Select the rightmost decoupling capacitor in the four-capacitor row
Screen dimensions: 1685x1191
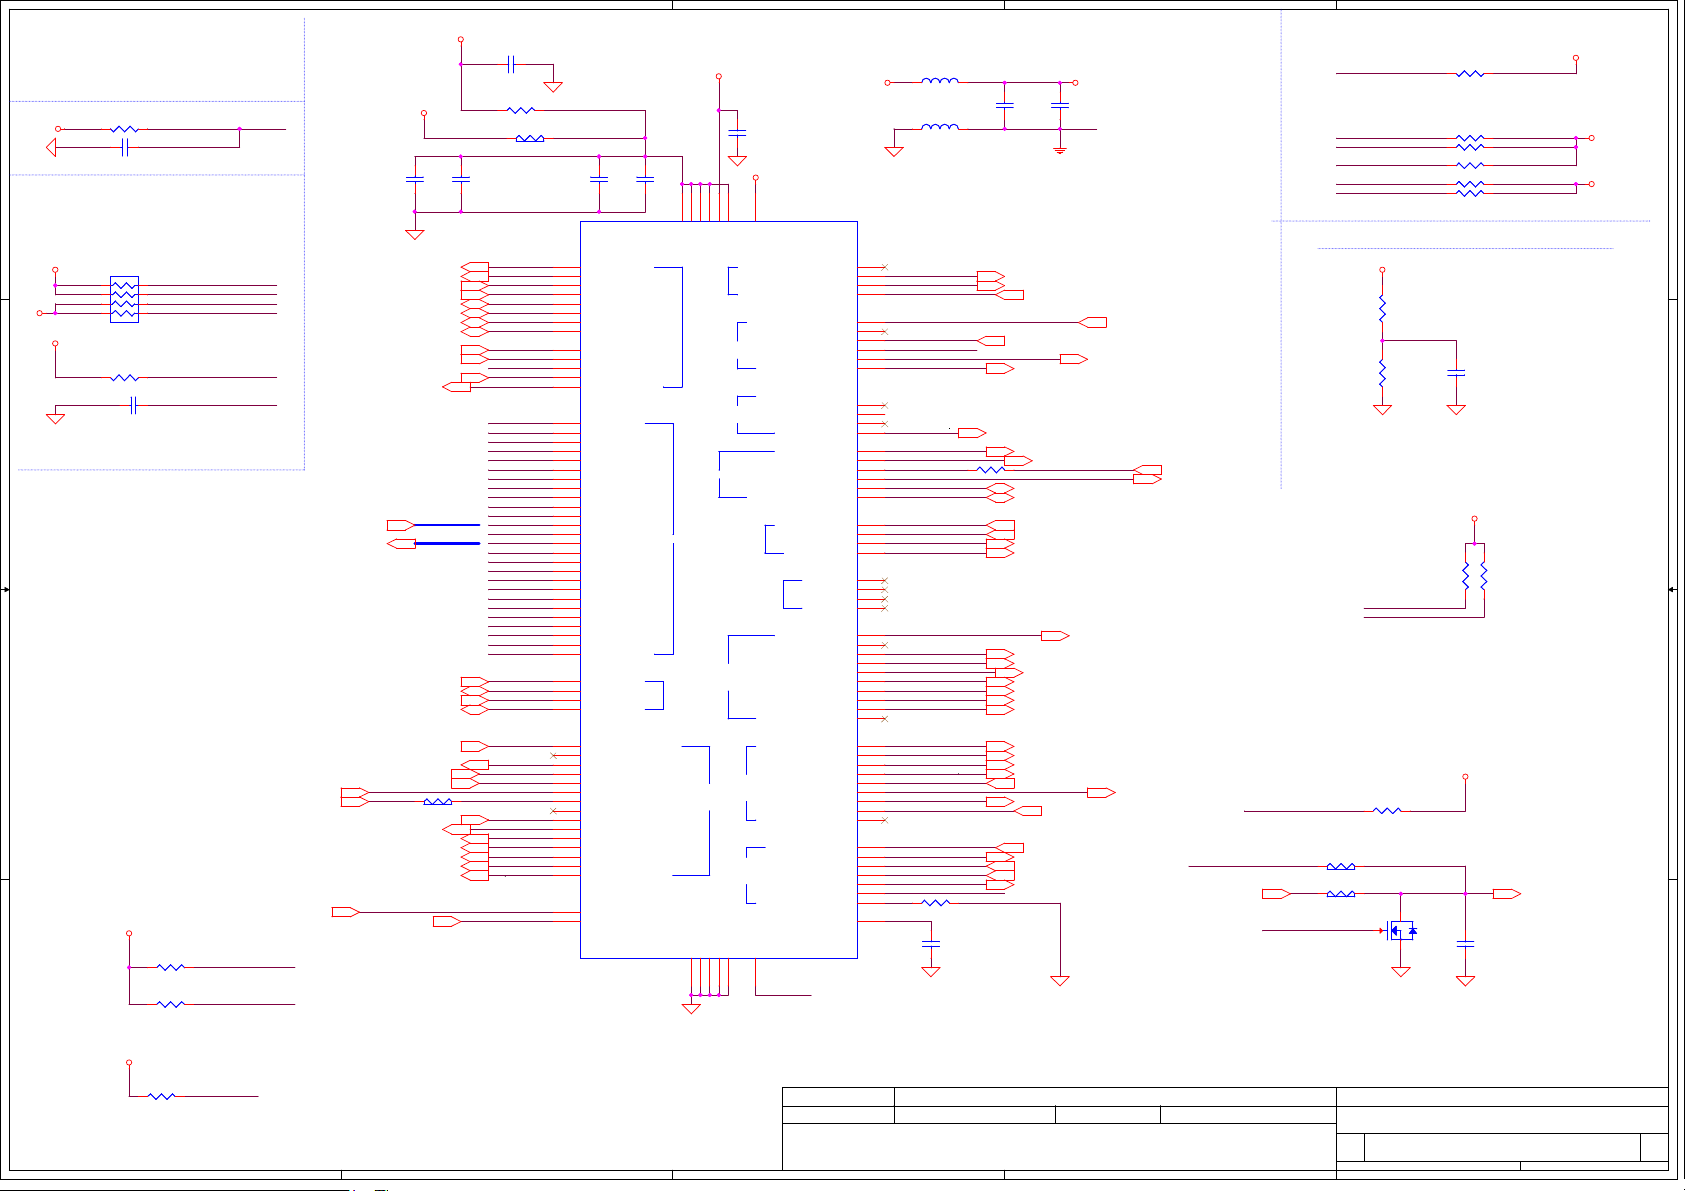(x=645, y=179)
